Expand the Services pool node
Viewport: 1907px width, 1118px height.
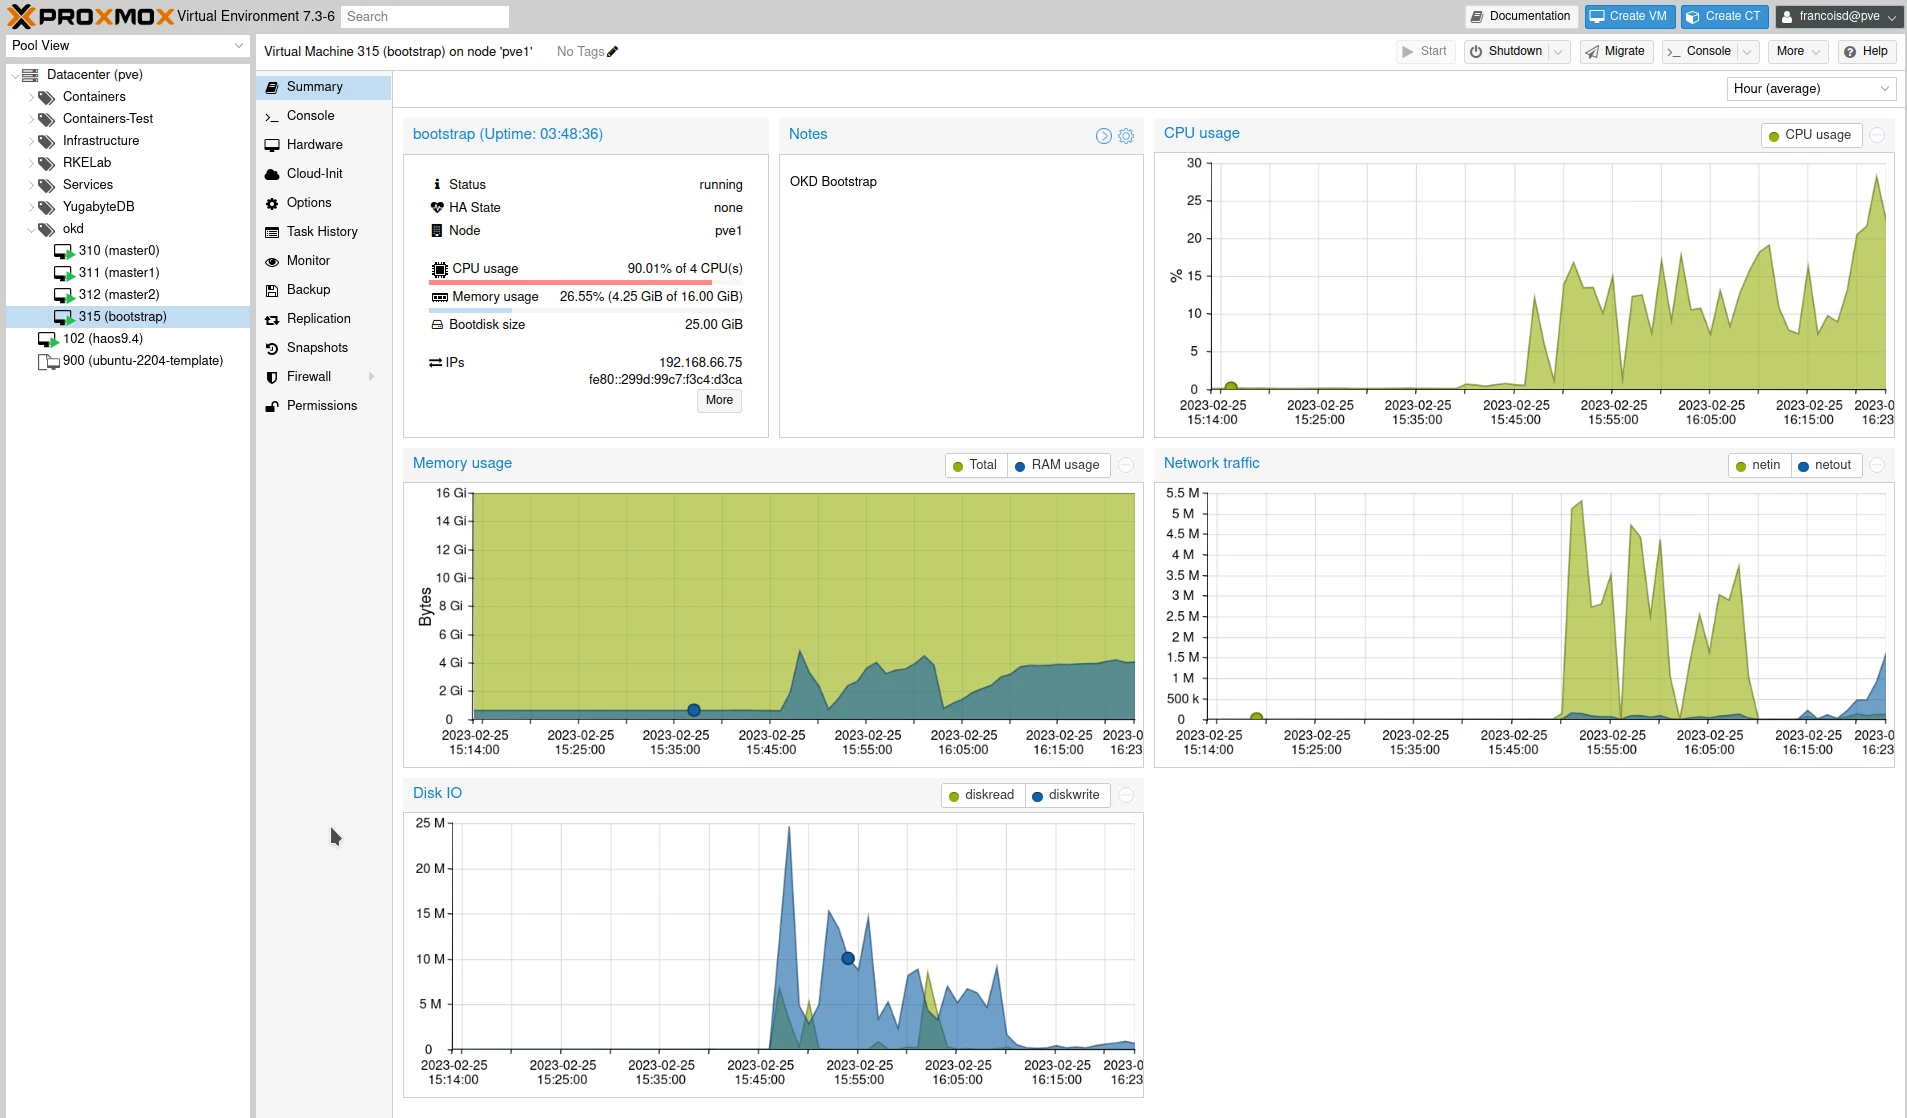tap(30, 185)
